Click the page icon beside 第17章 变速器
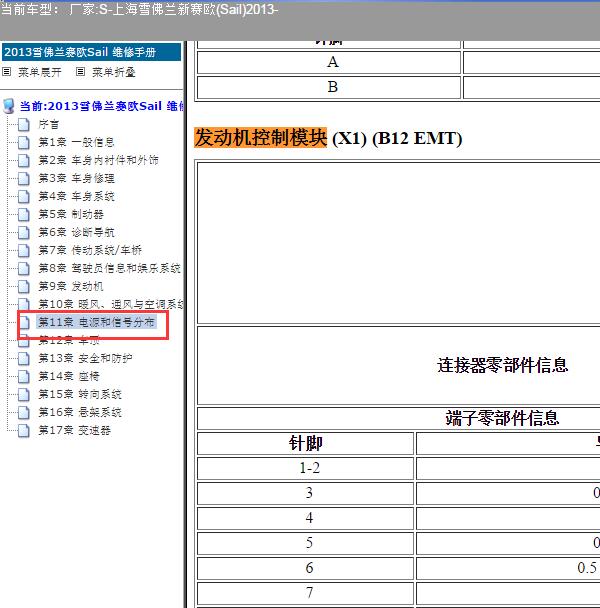 click(x=24, y=430)
